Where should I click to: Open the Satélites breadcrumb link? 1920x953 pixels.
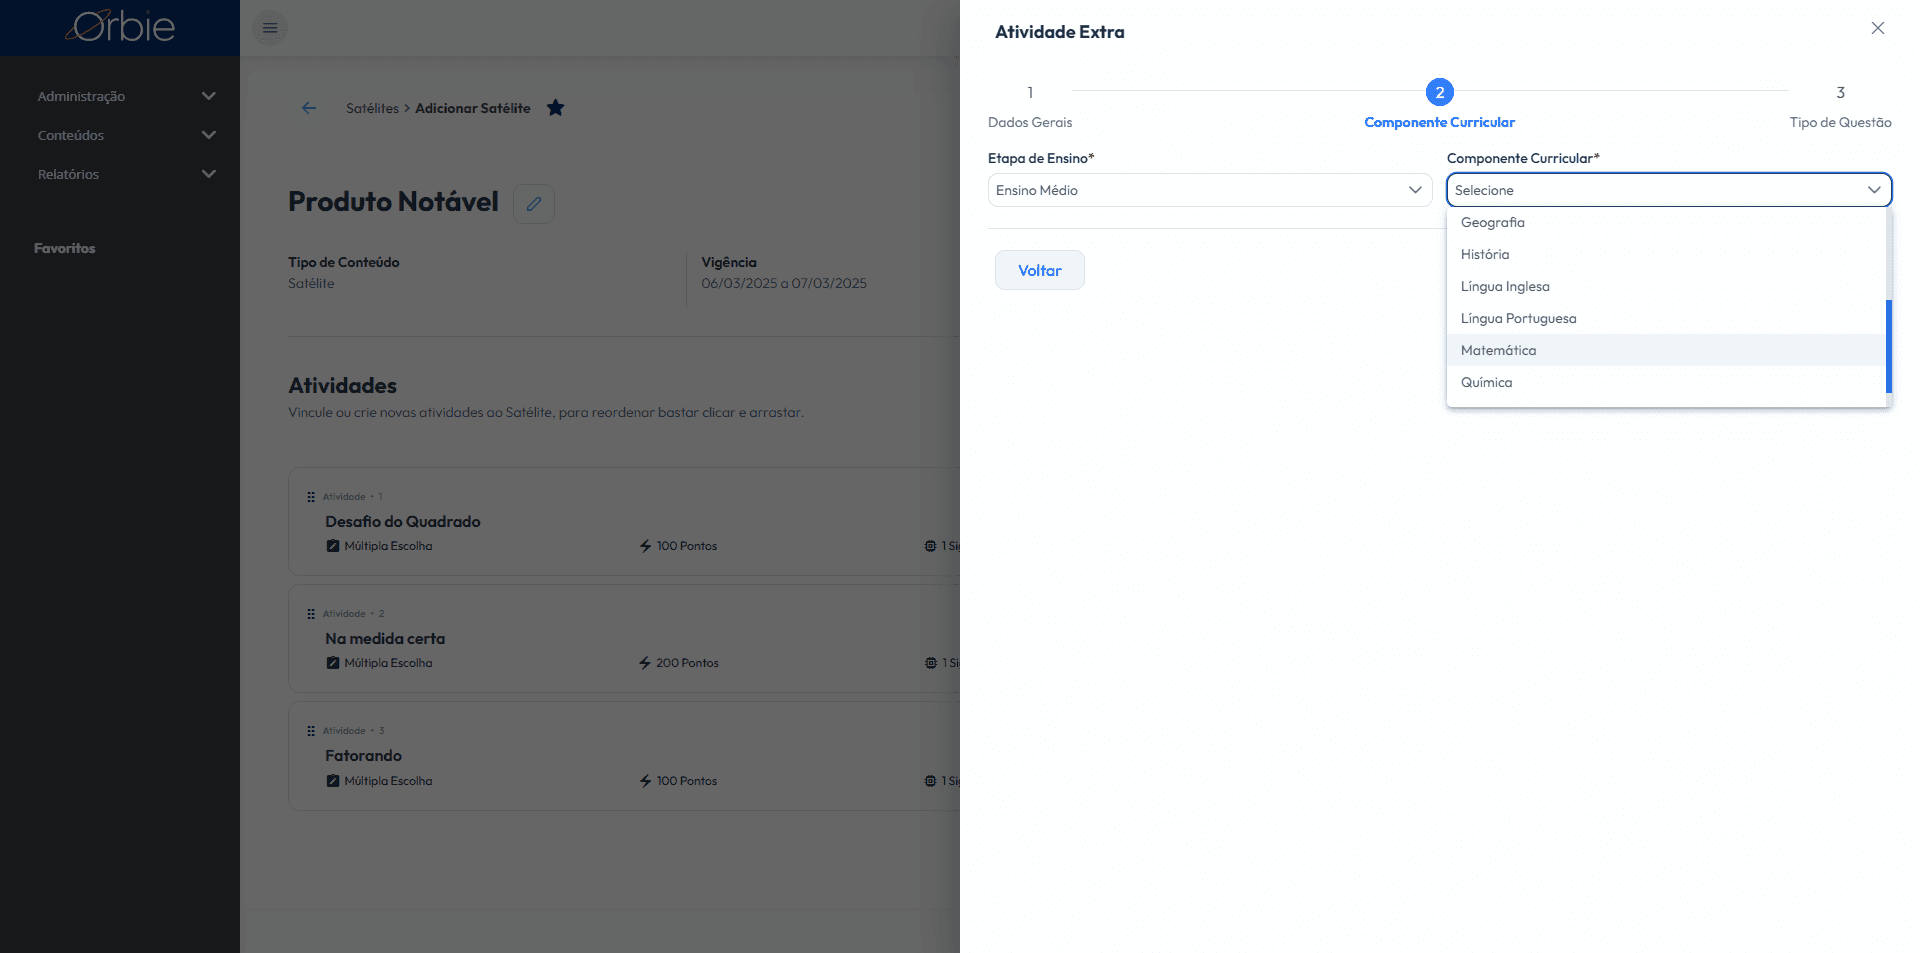pos(372,108)
